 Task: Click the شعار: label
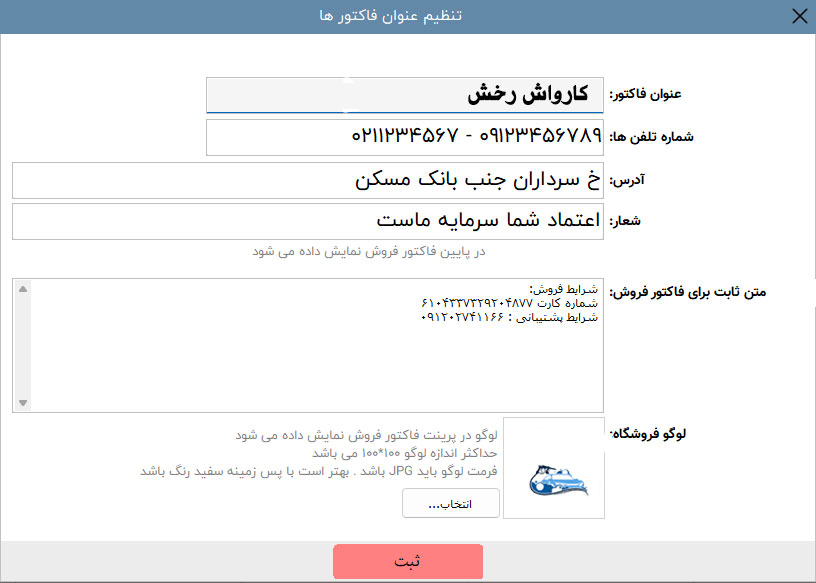(x=624, y=221)
